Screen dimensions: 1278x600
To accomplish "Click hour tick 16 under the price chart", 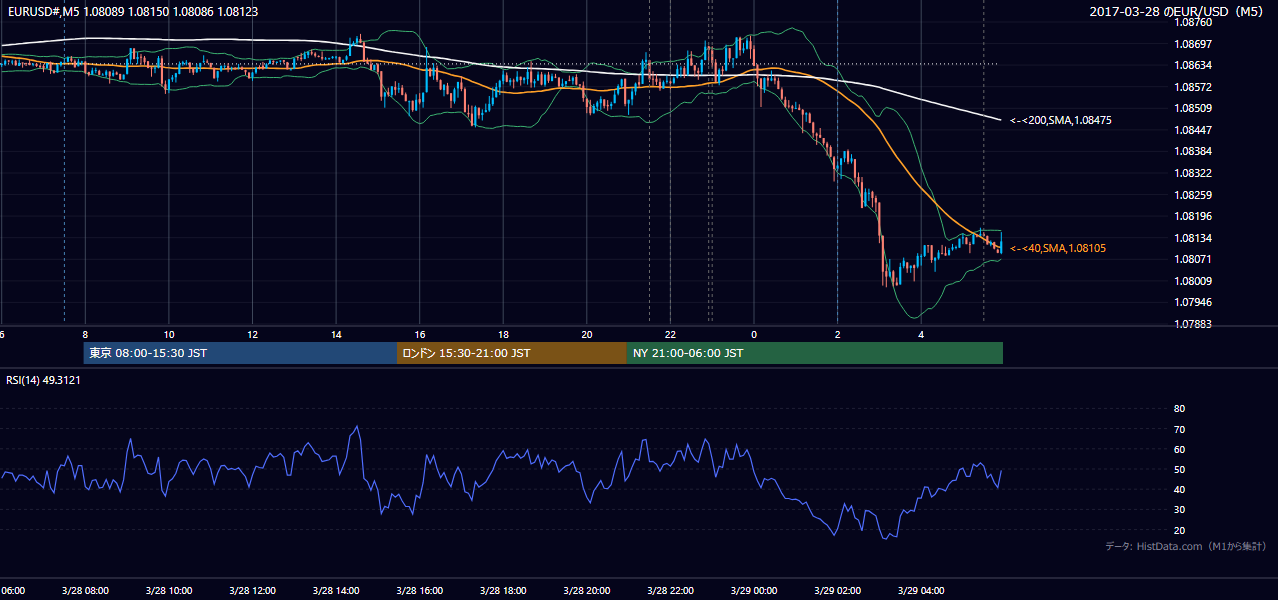I will tap(420, 335).
